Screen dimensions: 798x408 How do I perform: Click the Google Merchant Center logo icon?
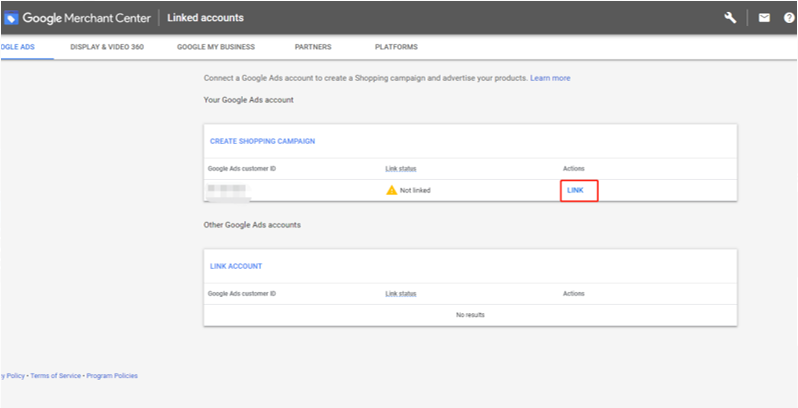coord(11,18)
